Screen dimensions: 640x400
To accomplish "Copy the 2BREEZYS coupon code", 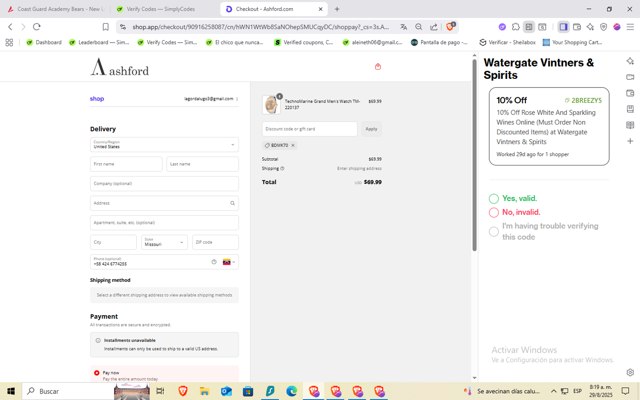I will coord(583,100).
